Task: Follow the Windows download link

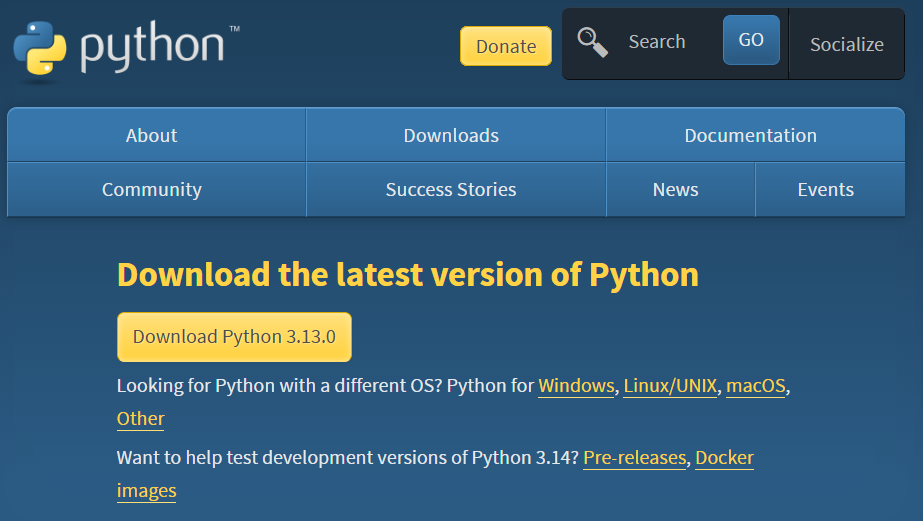Action: pyautogui.click(x=576, y=385)
